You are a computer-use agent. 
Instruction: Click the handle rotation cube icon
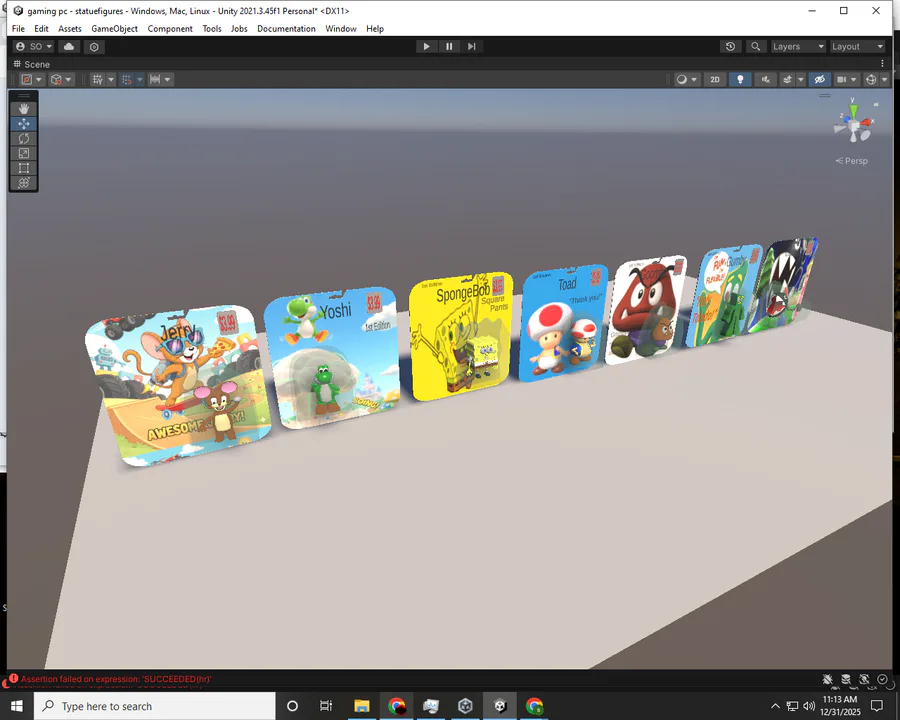coord(56,79)
